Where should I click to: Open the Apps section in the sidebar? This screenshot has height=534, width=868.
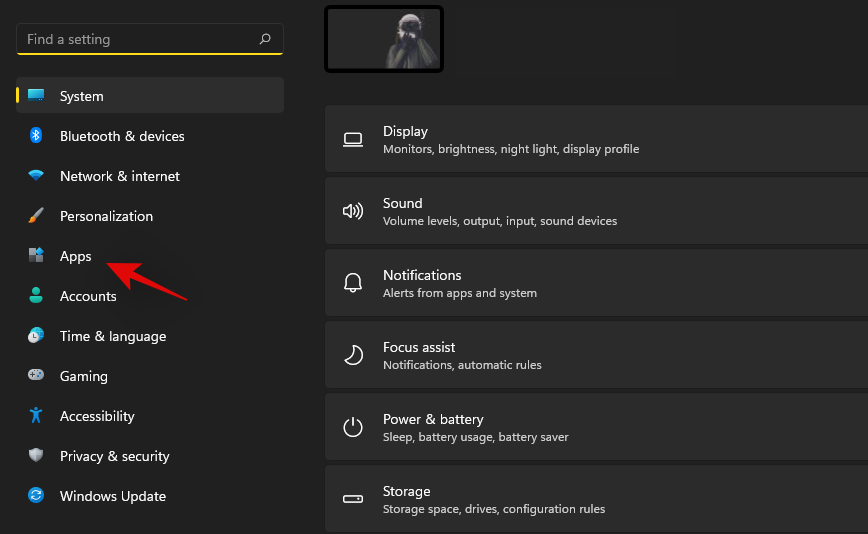point(76,256)
